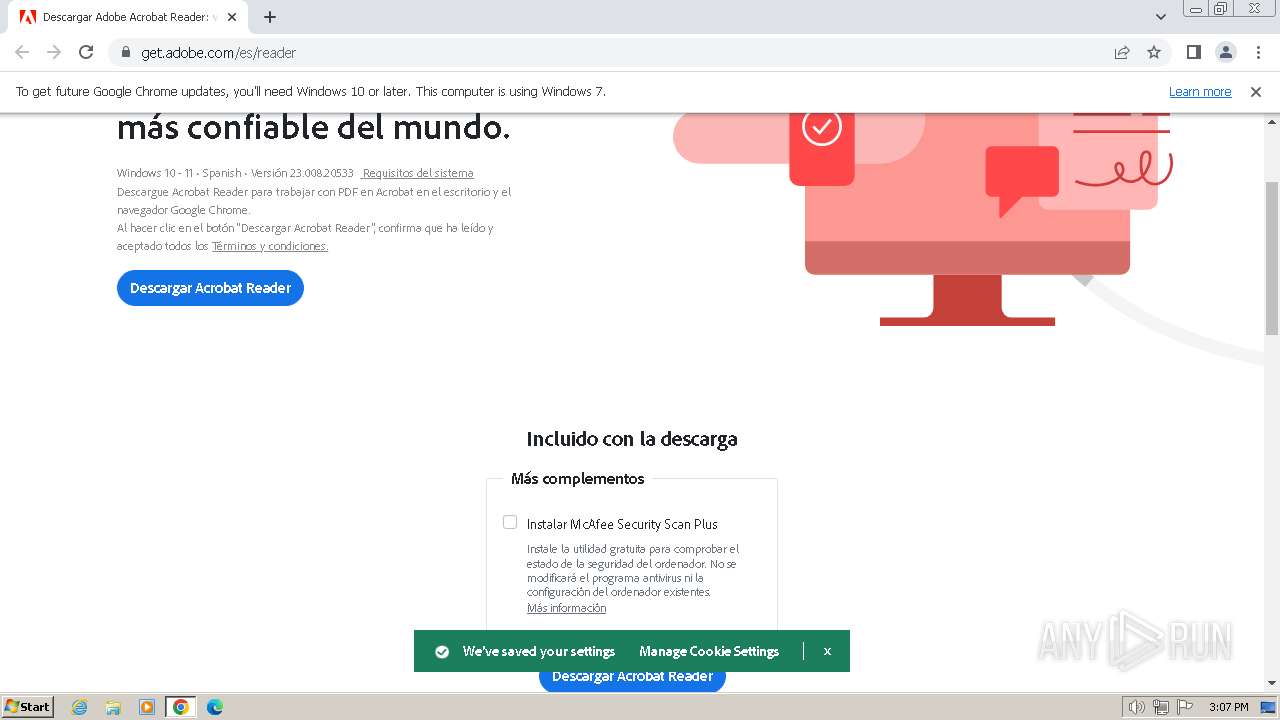This screenshot has width=1280, height=720.
Task: Reload the Adobe Reader page
Action: point(86,52)
